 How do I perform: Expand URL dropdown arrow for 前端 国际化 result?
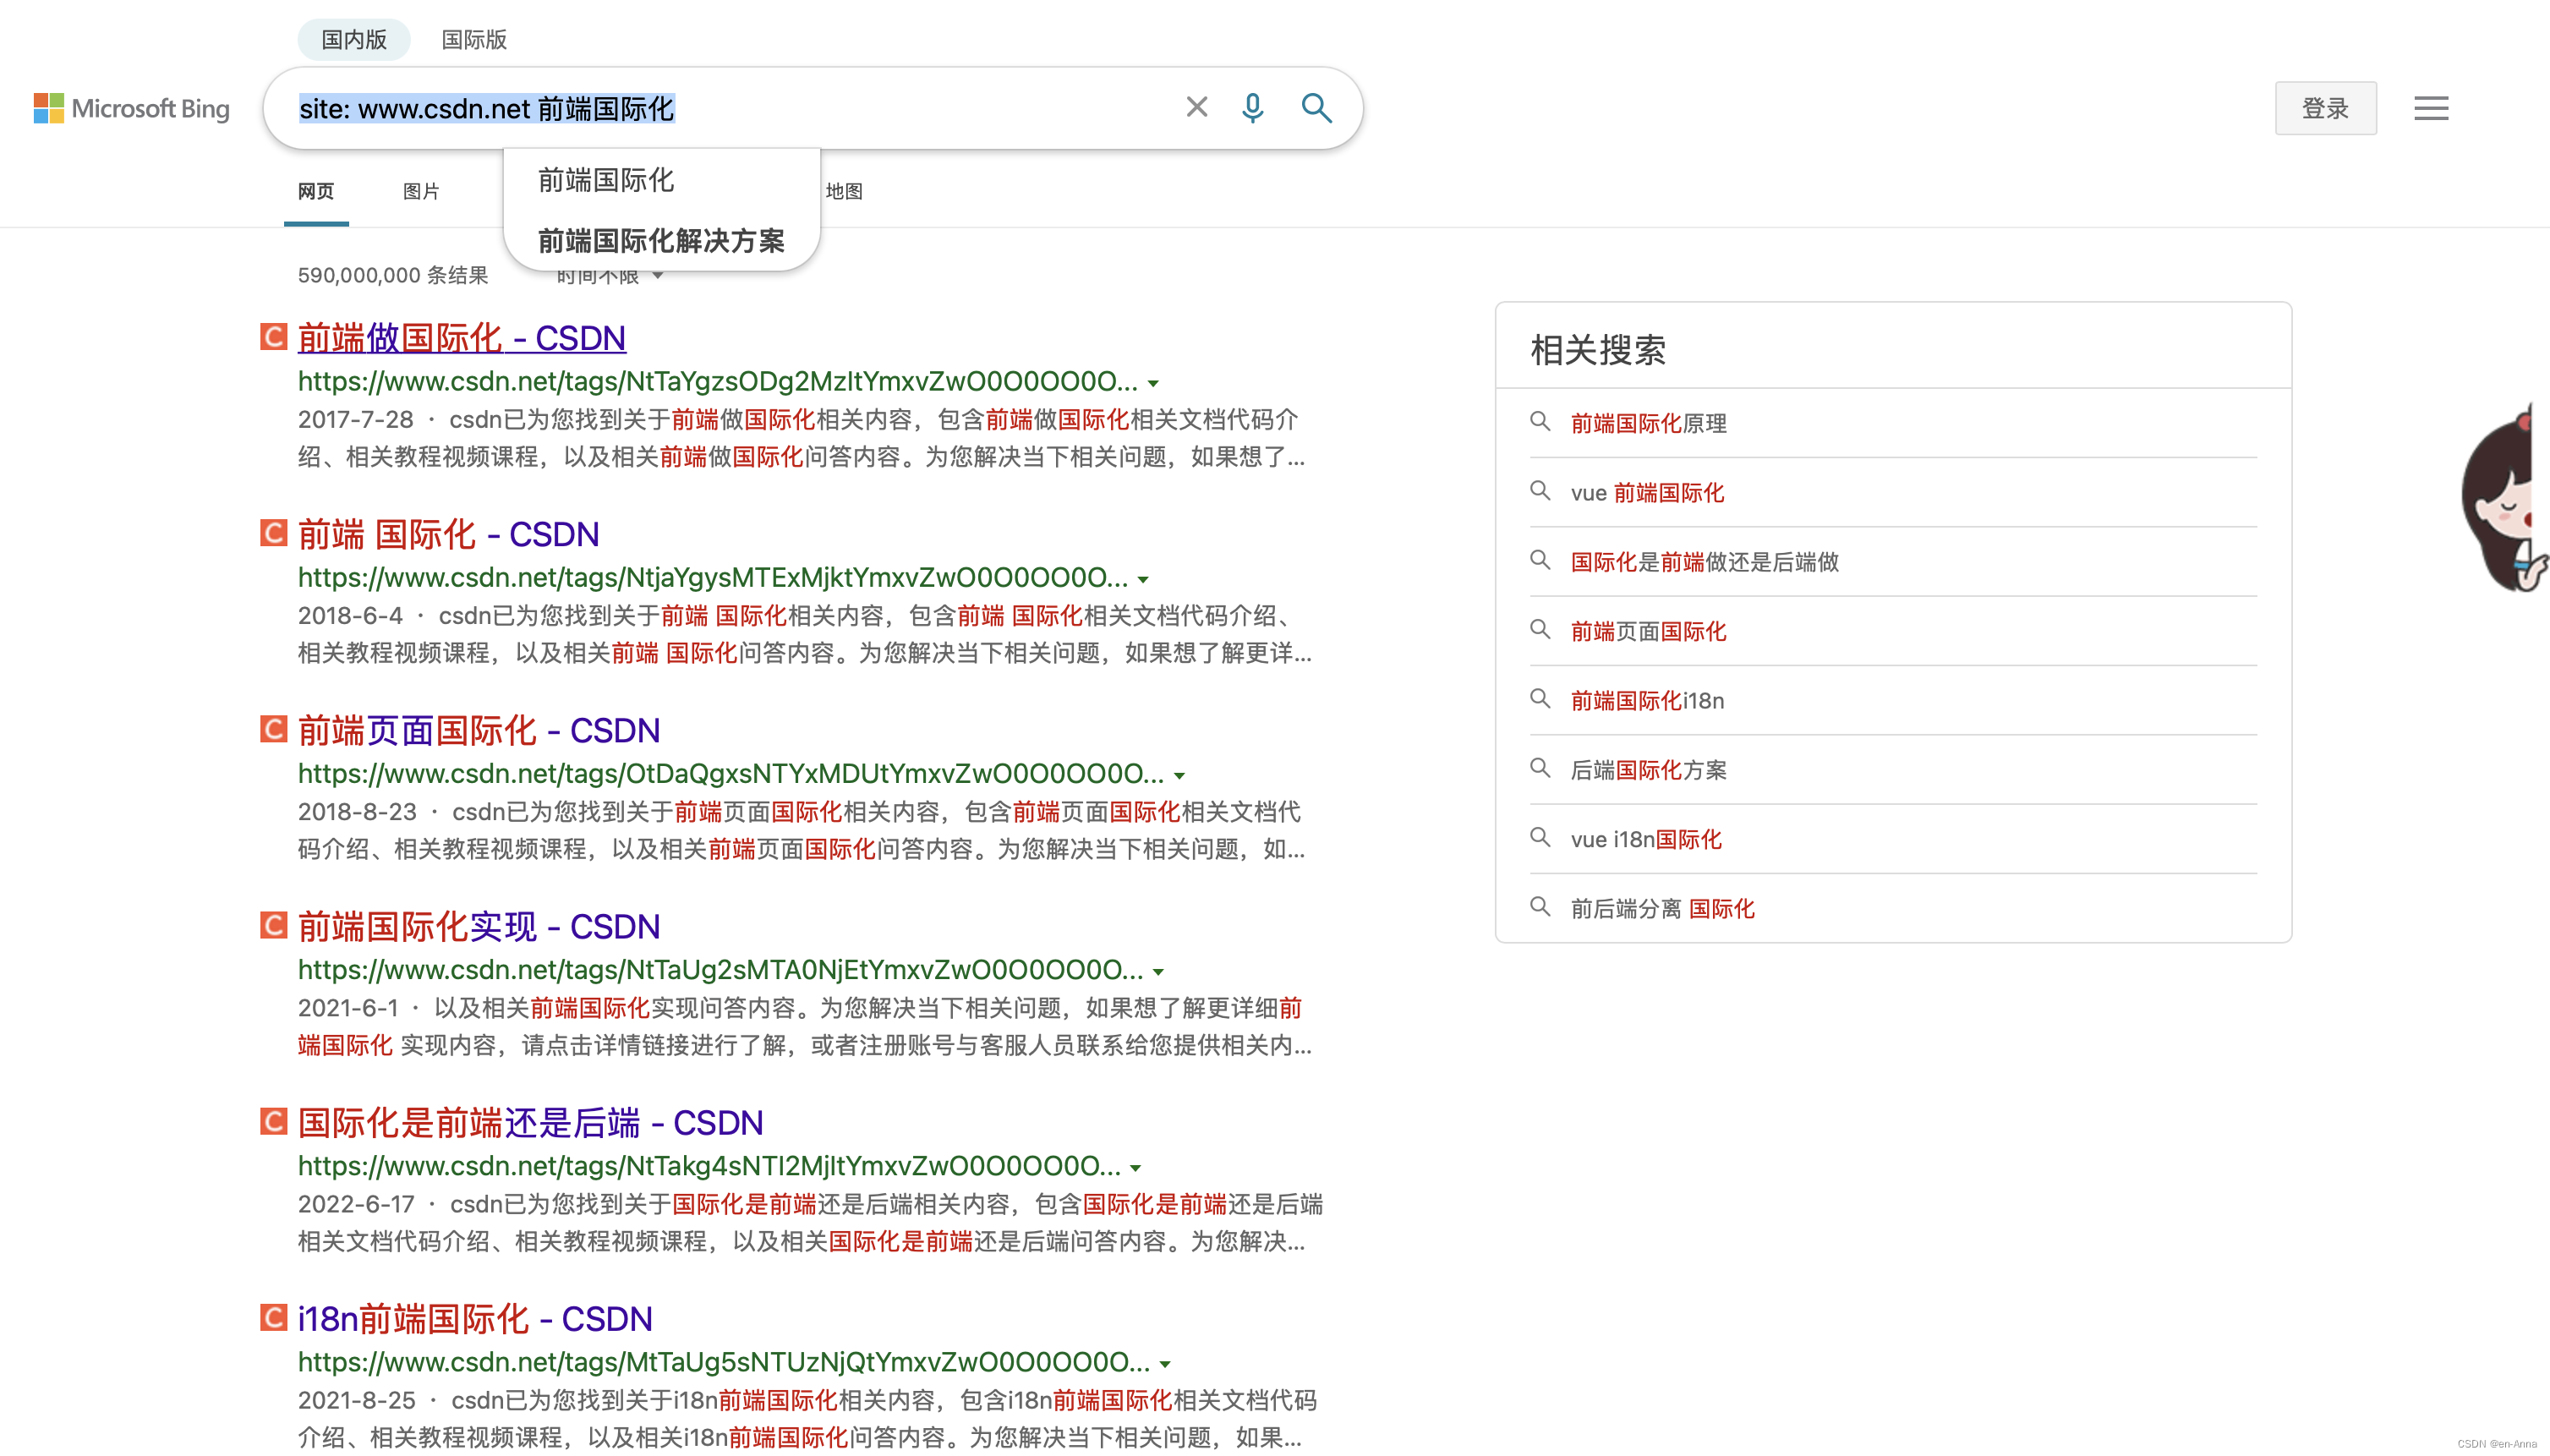point(1143,579)
